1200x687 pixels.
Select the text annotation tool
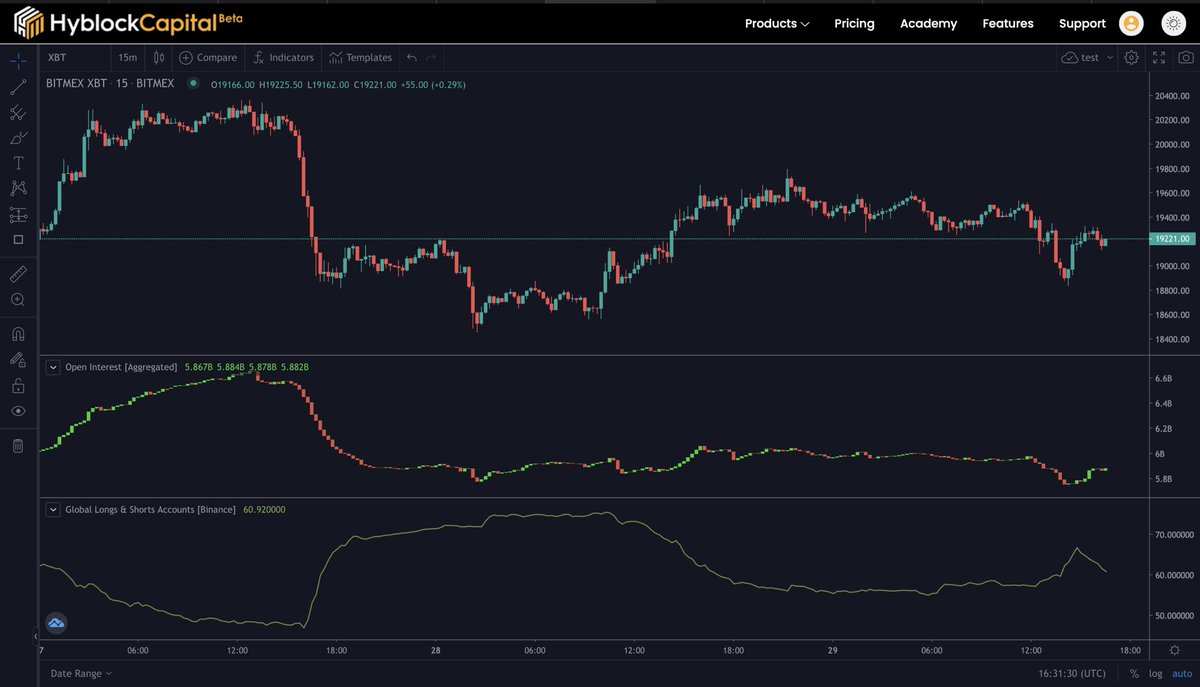[18, 162]
